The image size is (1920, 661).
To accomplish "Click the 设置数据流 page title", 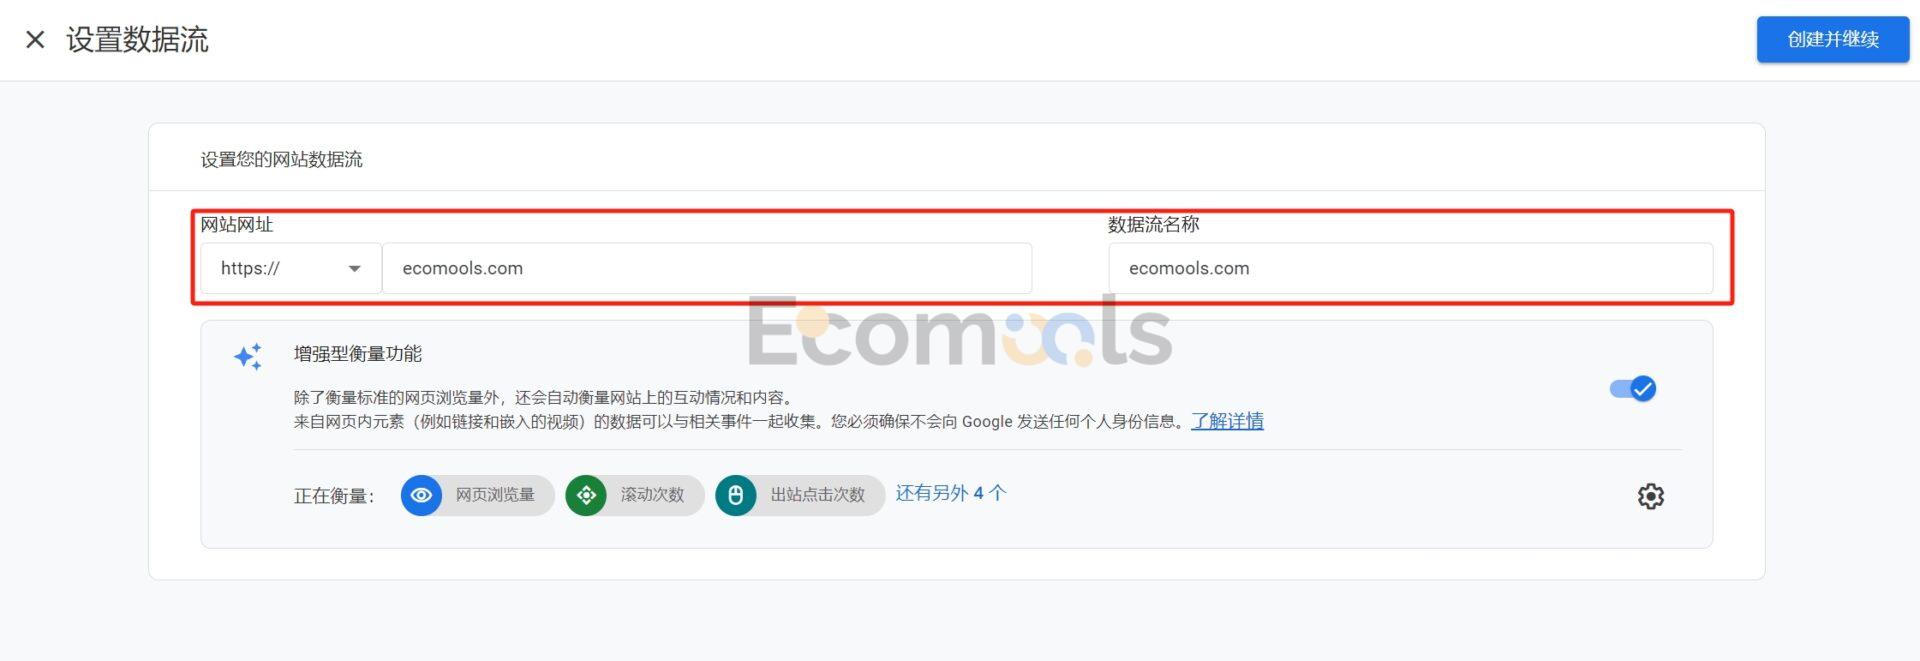I will (138, 40).
